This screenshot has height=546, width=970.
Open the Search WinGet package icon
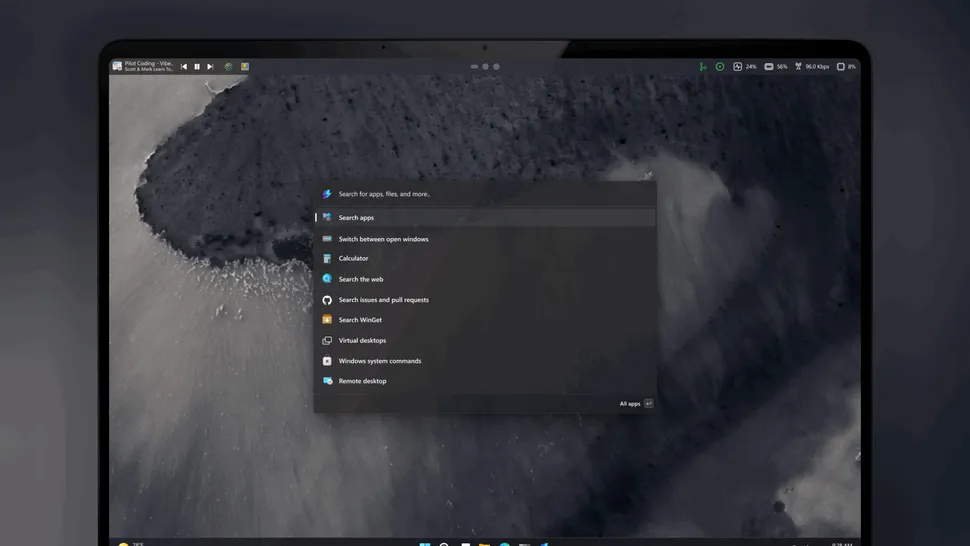coord(327,320)
